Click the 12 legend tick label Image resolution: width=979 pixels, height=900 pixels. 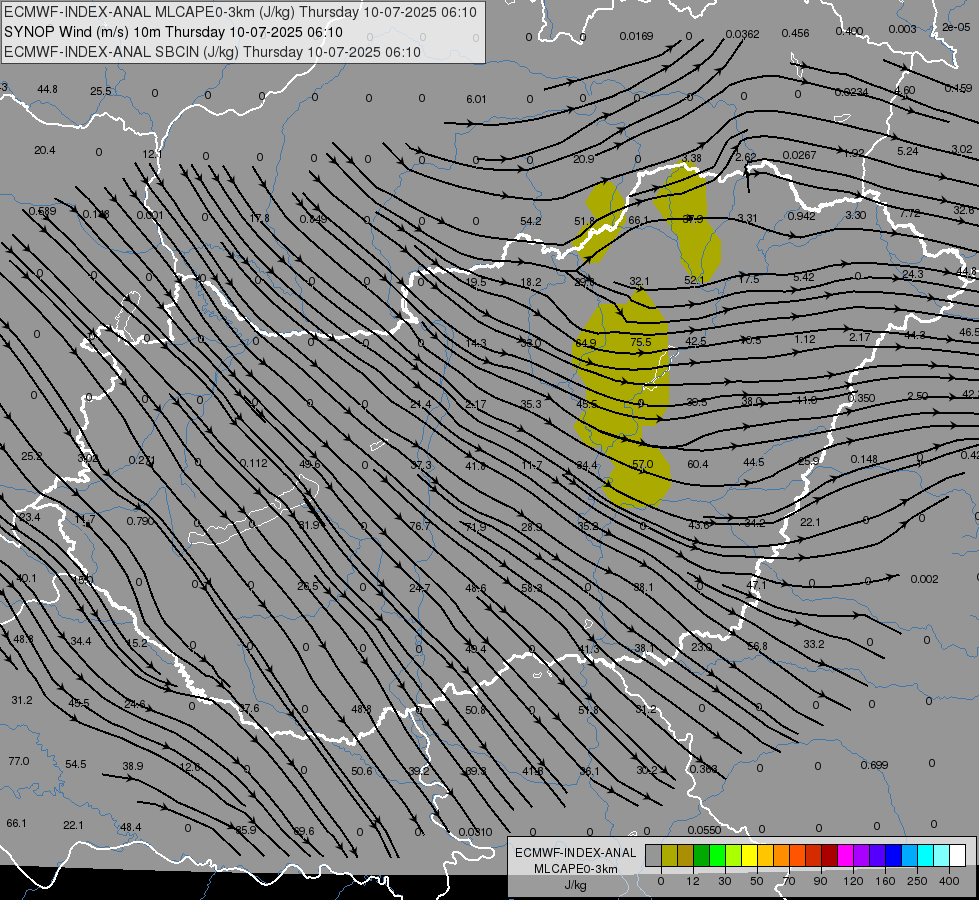pos(692,881)
